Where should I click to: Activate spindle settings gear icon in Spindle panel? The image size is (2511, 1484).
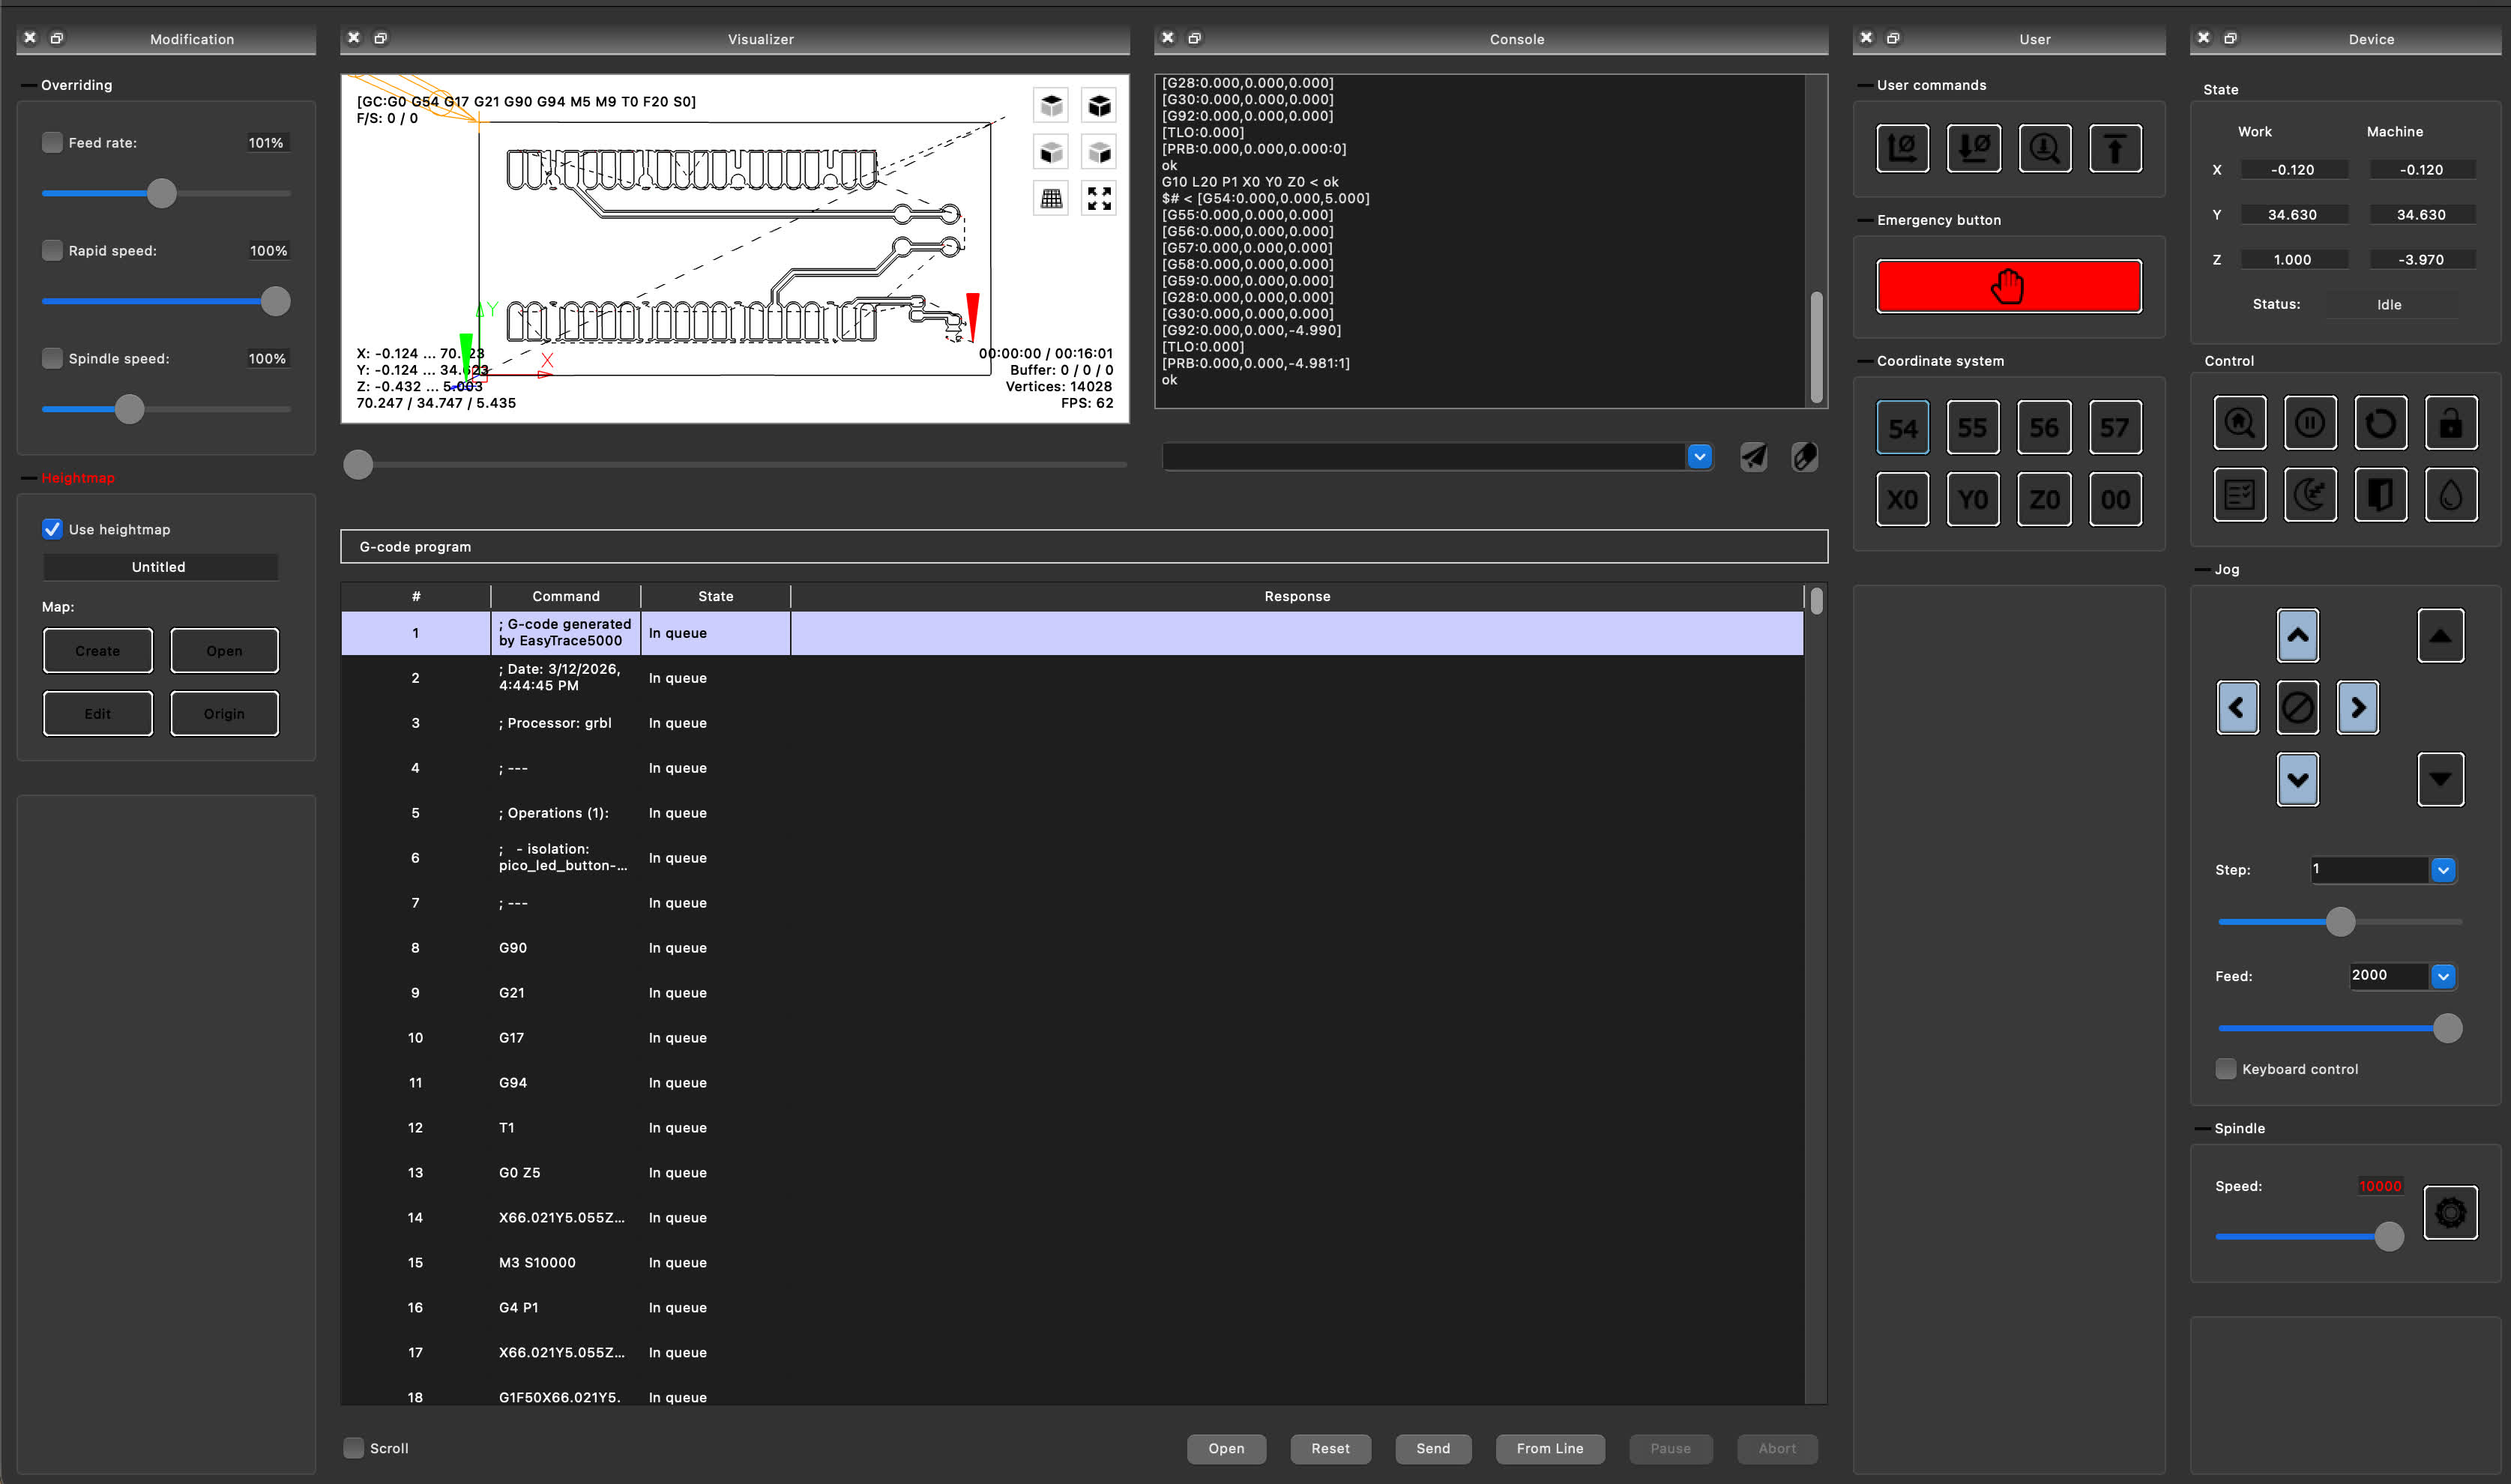click(2450, 1211)
